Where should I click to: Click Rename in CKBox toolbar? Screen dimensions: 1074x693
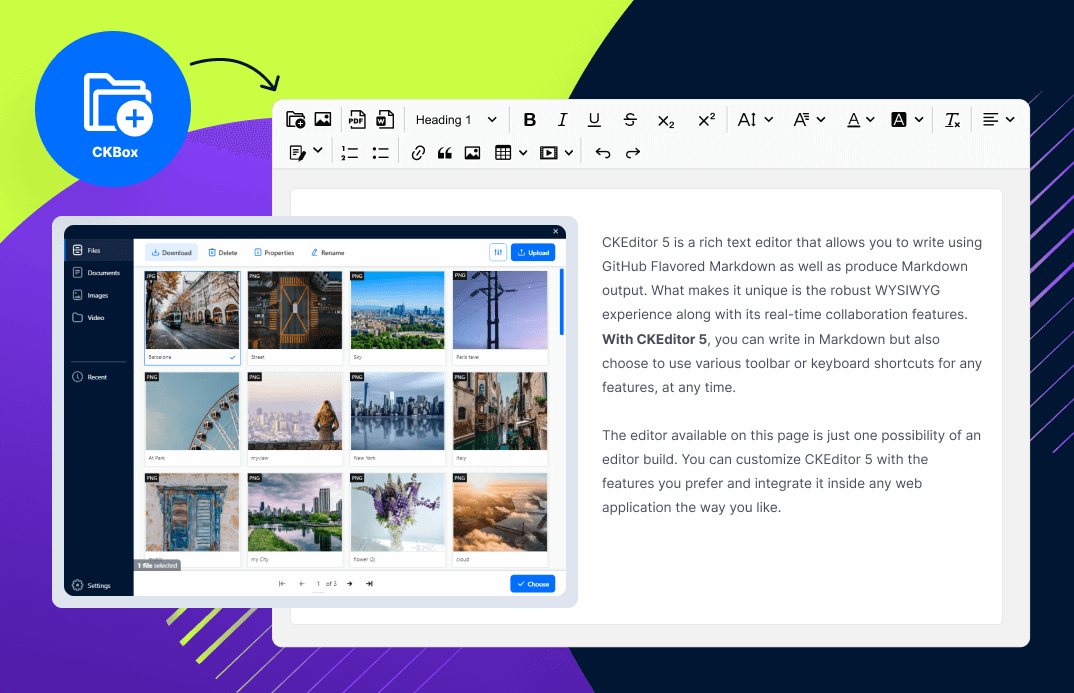(327, 253)
